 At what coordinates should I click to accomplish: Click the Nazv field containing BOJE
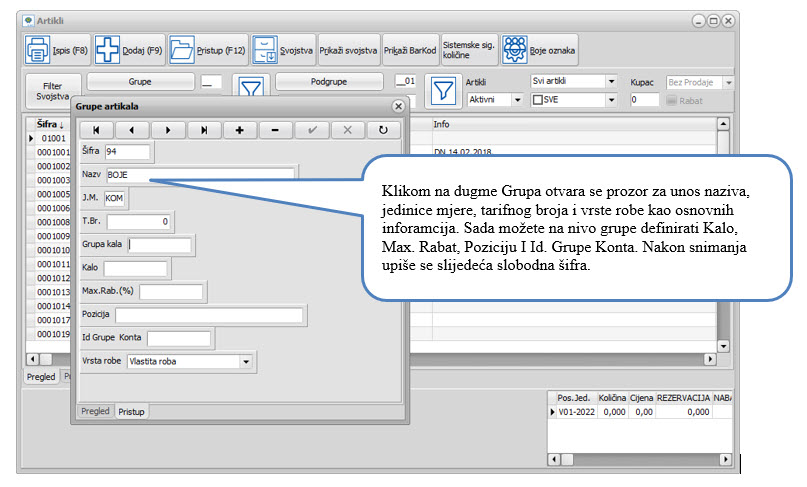tap(201, 175)
